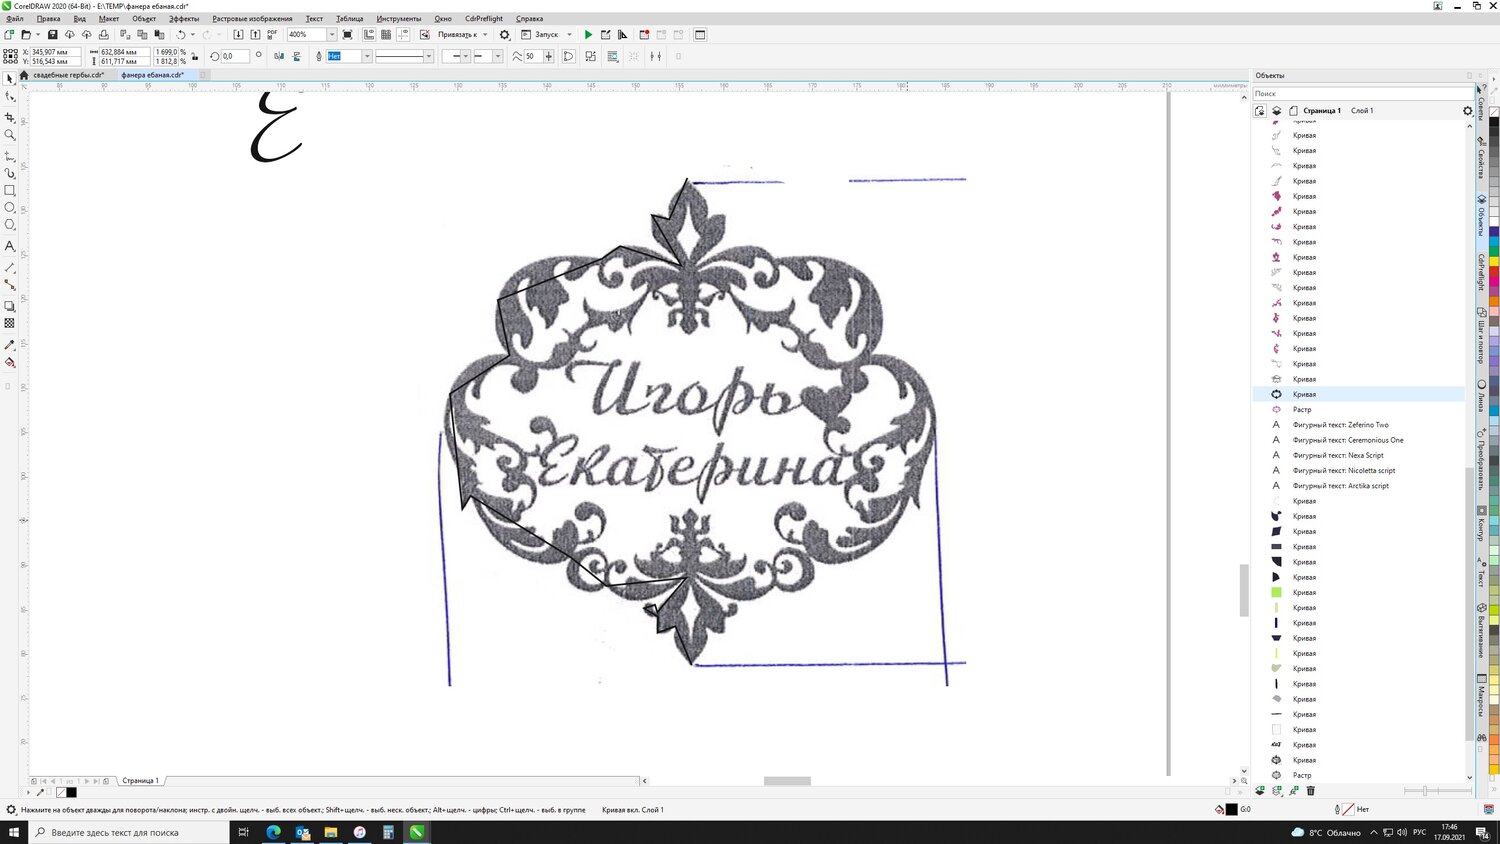Select the Shape edit tool

tap(10, 97)
